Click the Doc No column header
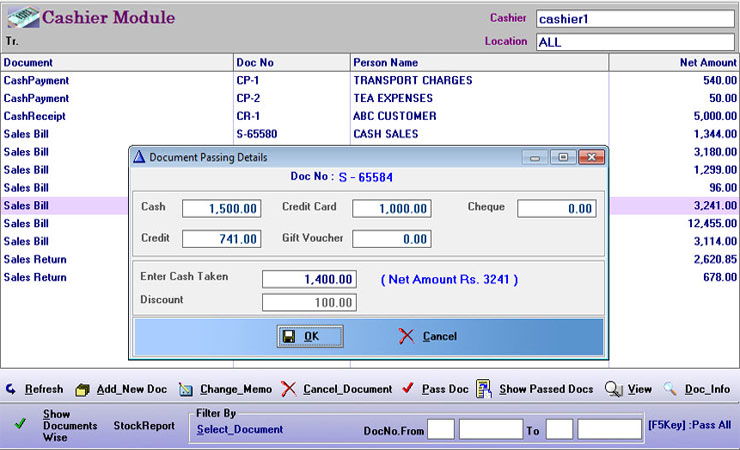 pos(292,62)
